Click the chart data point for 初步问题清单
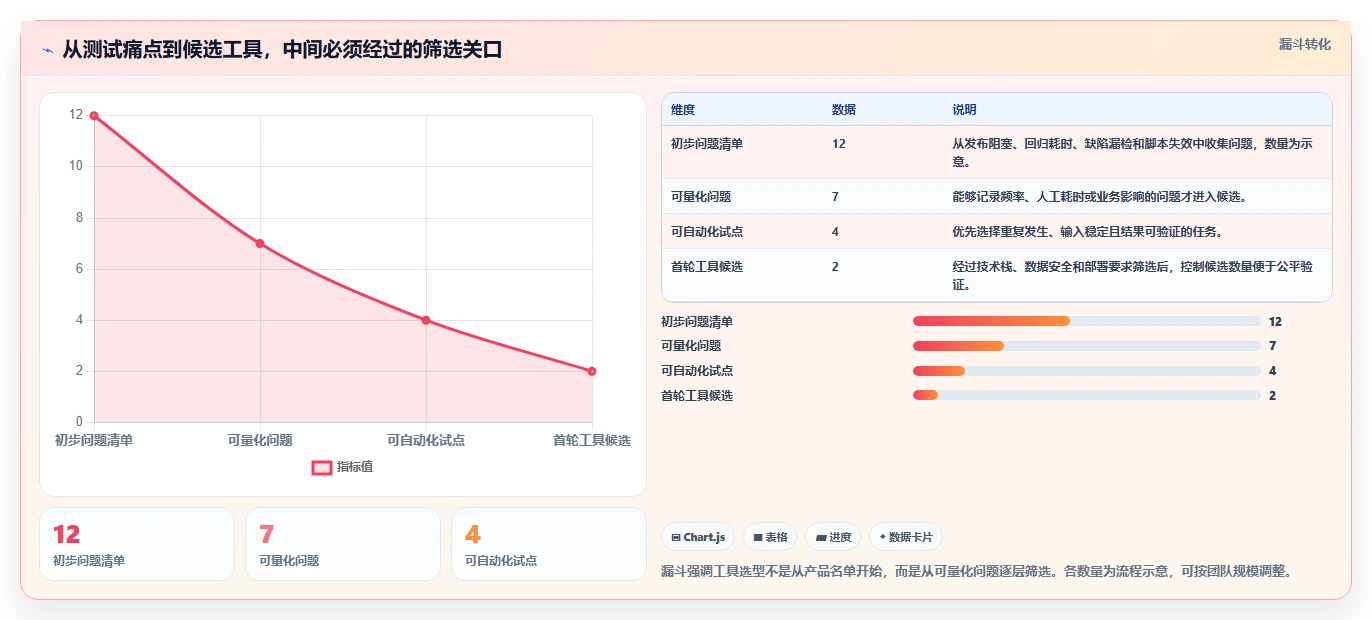 coord(94,115)
